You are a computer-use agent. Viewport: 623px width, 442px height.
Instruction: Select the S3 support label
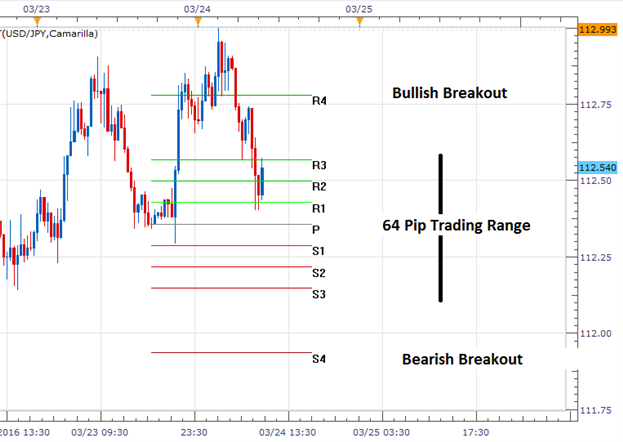point(319,294)
